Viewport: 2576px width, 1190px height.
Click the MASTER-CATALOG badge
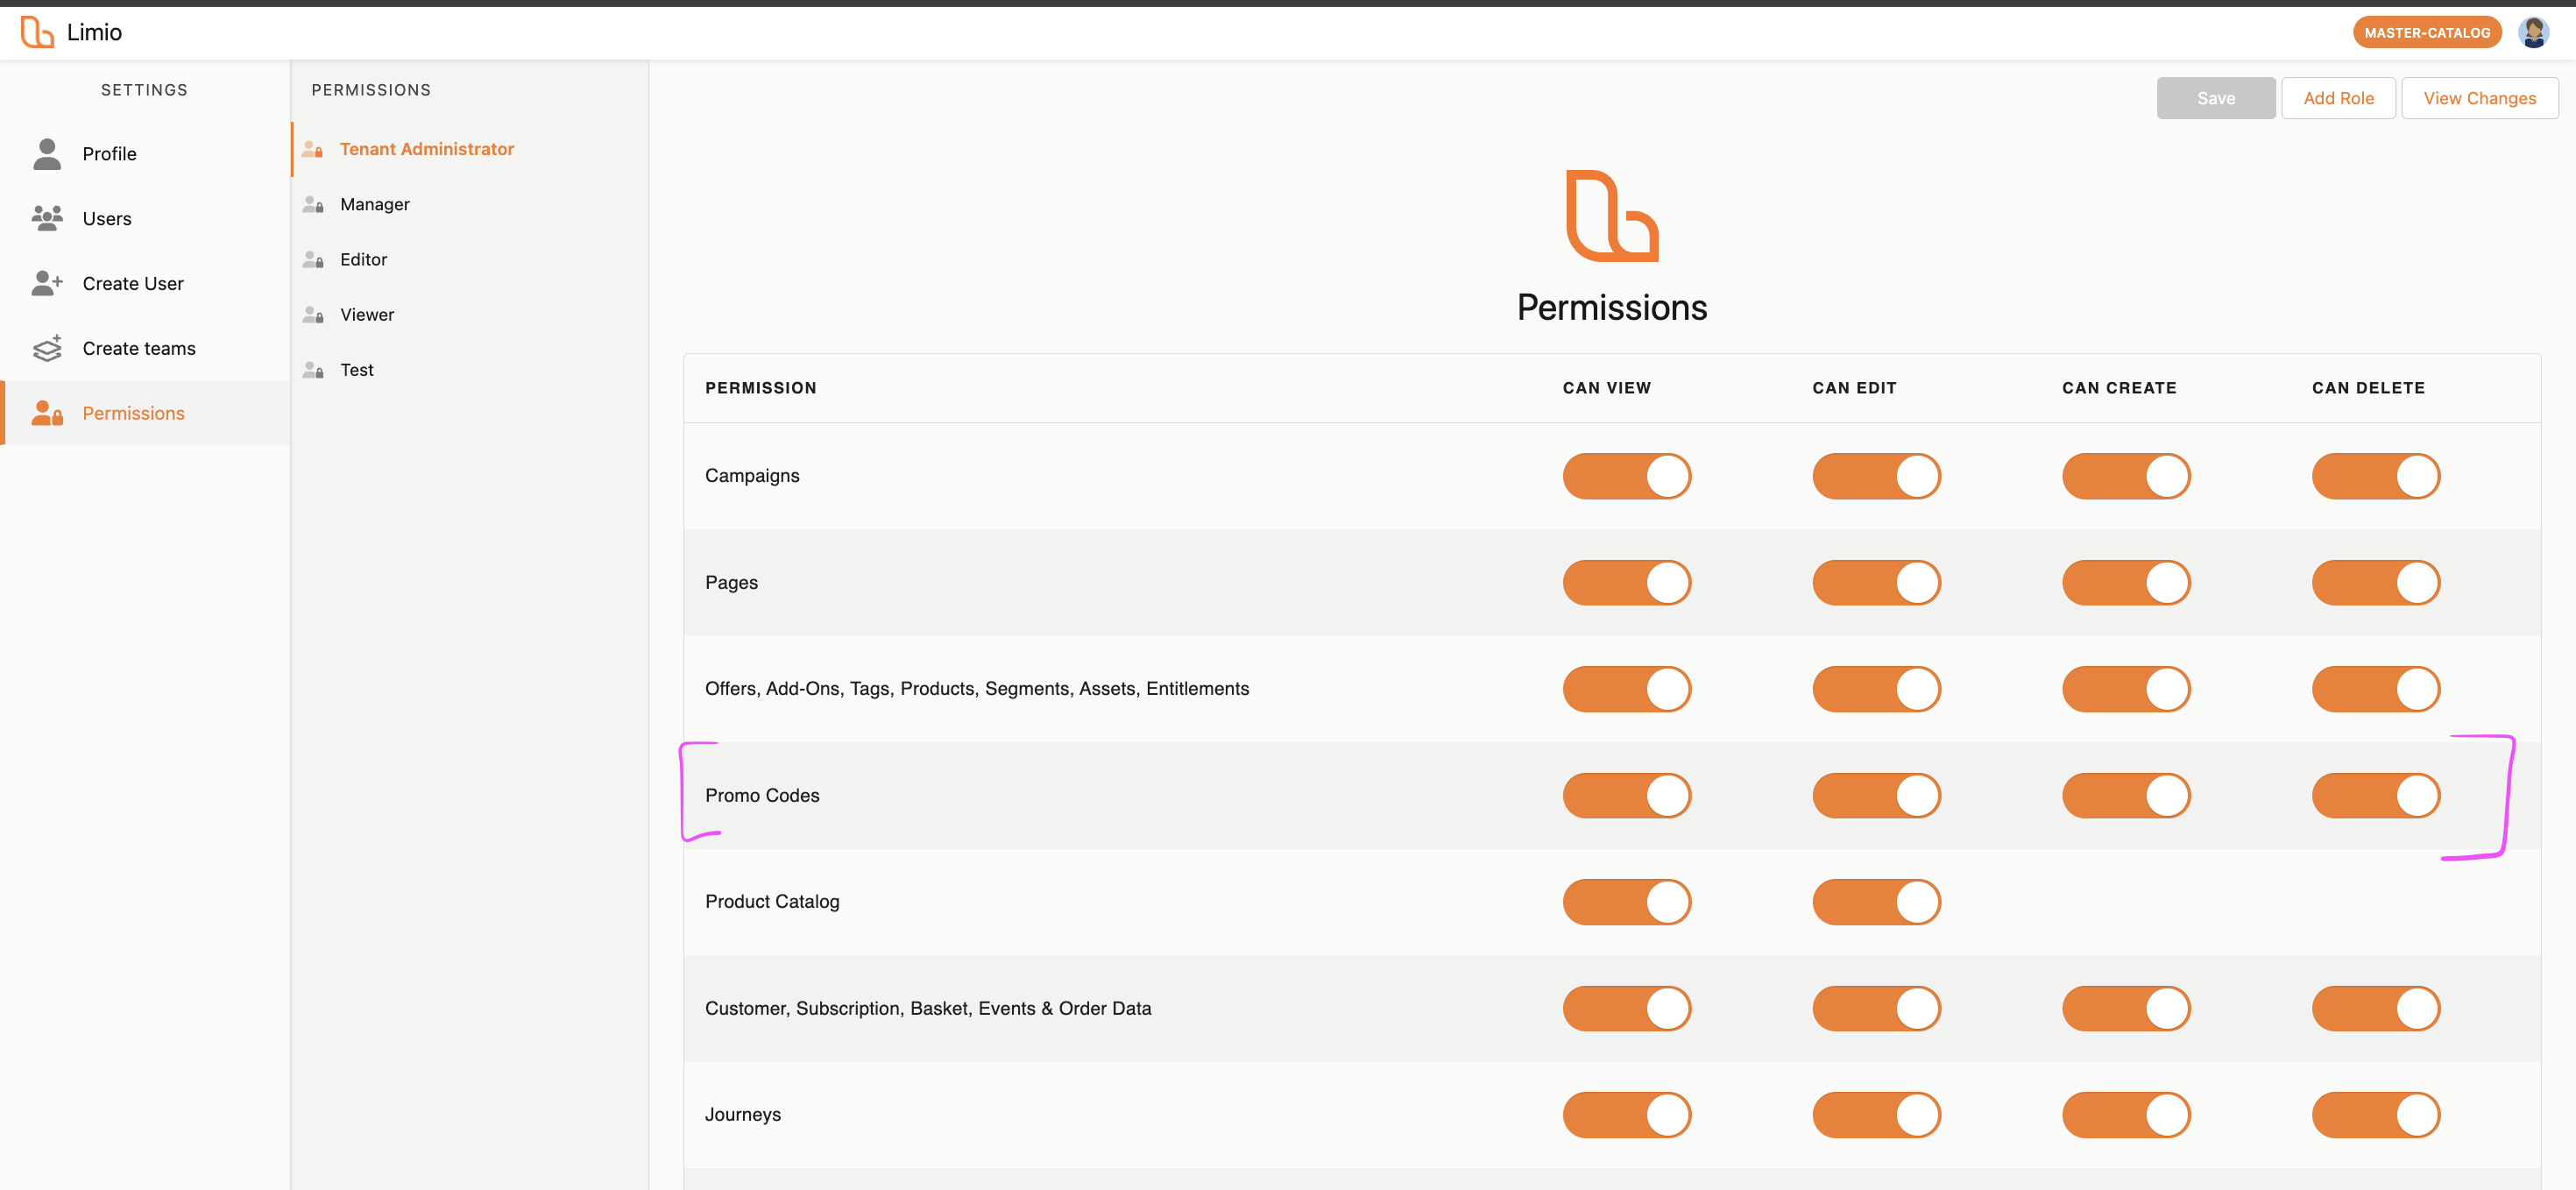click(x=2427, y=32)
